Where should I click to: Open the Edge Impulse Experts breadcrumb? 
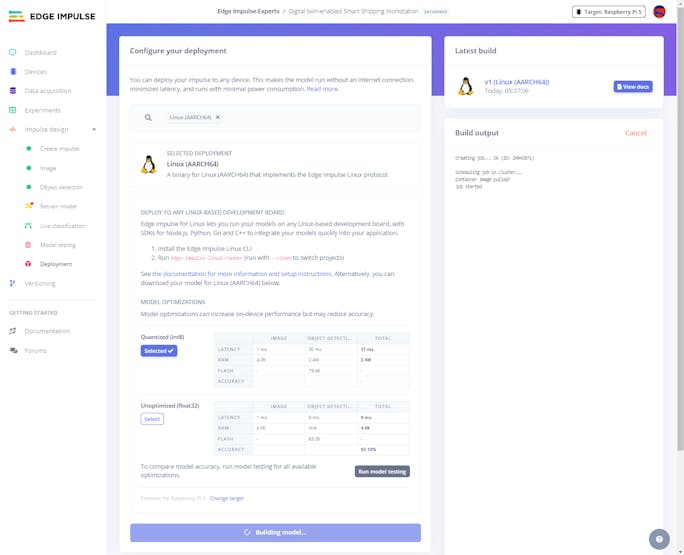[x=248, y=11]
